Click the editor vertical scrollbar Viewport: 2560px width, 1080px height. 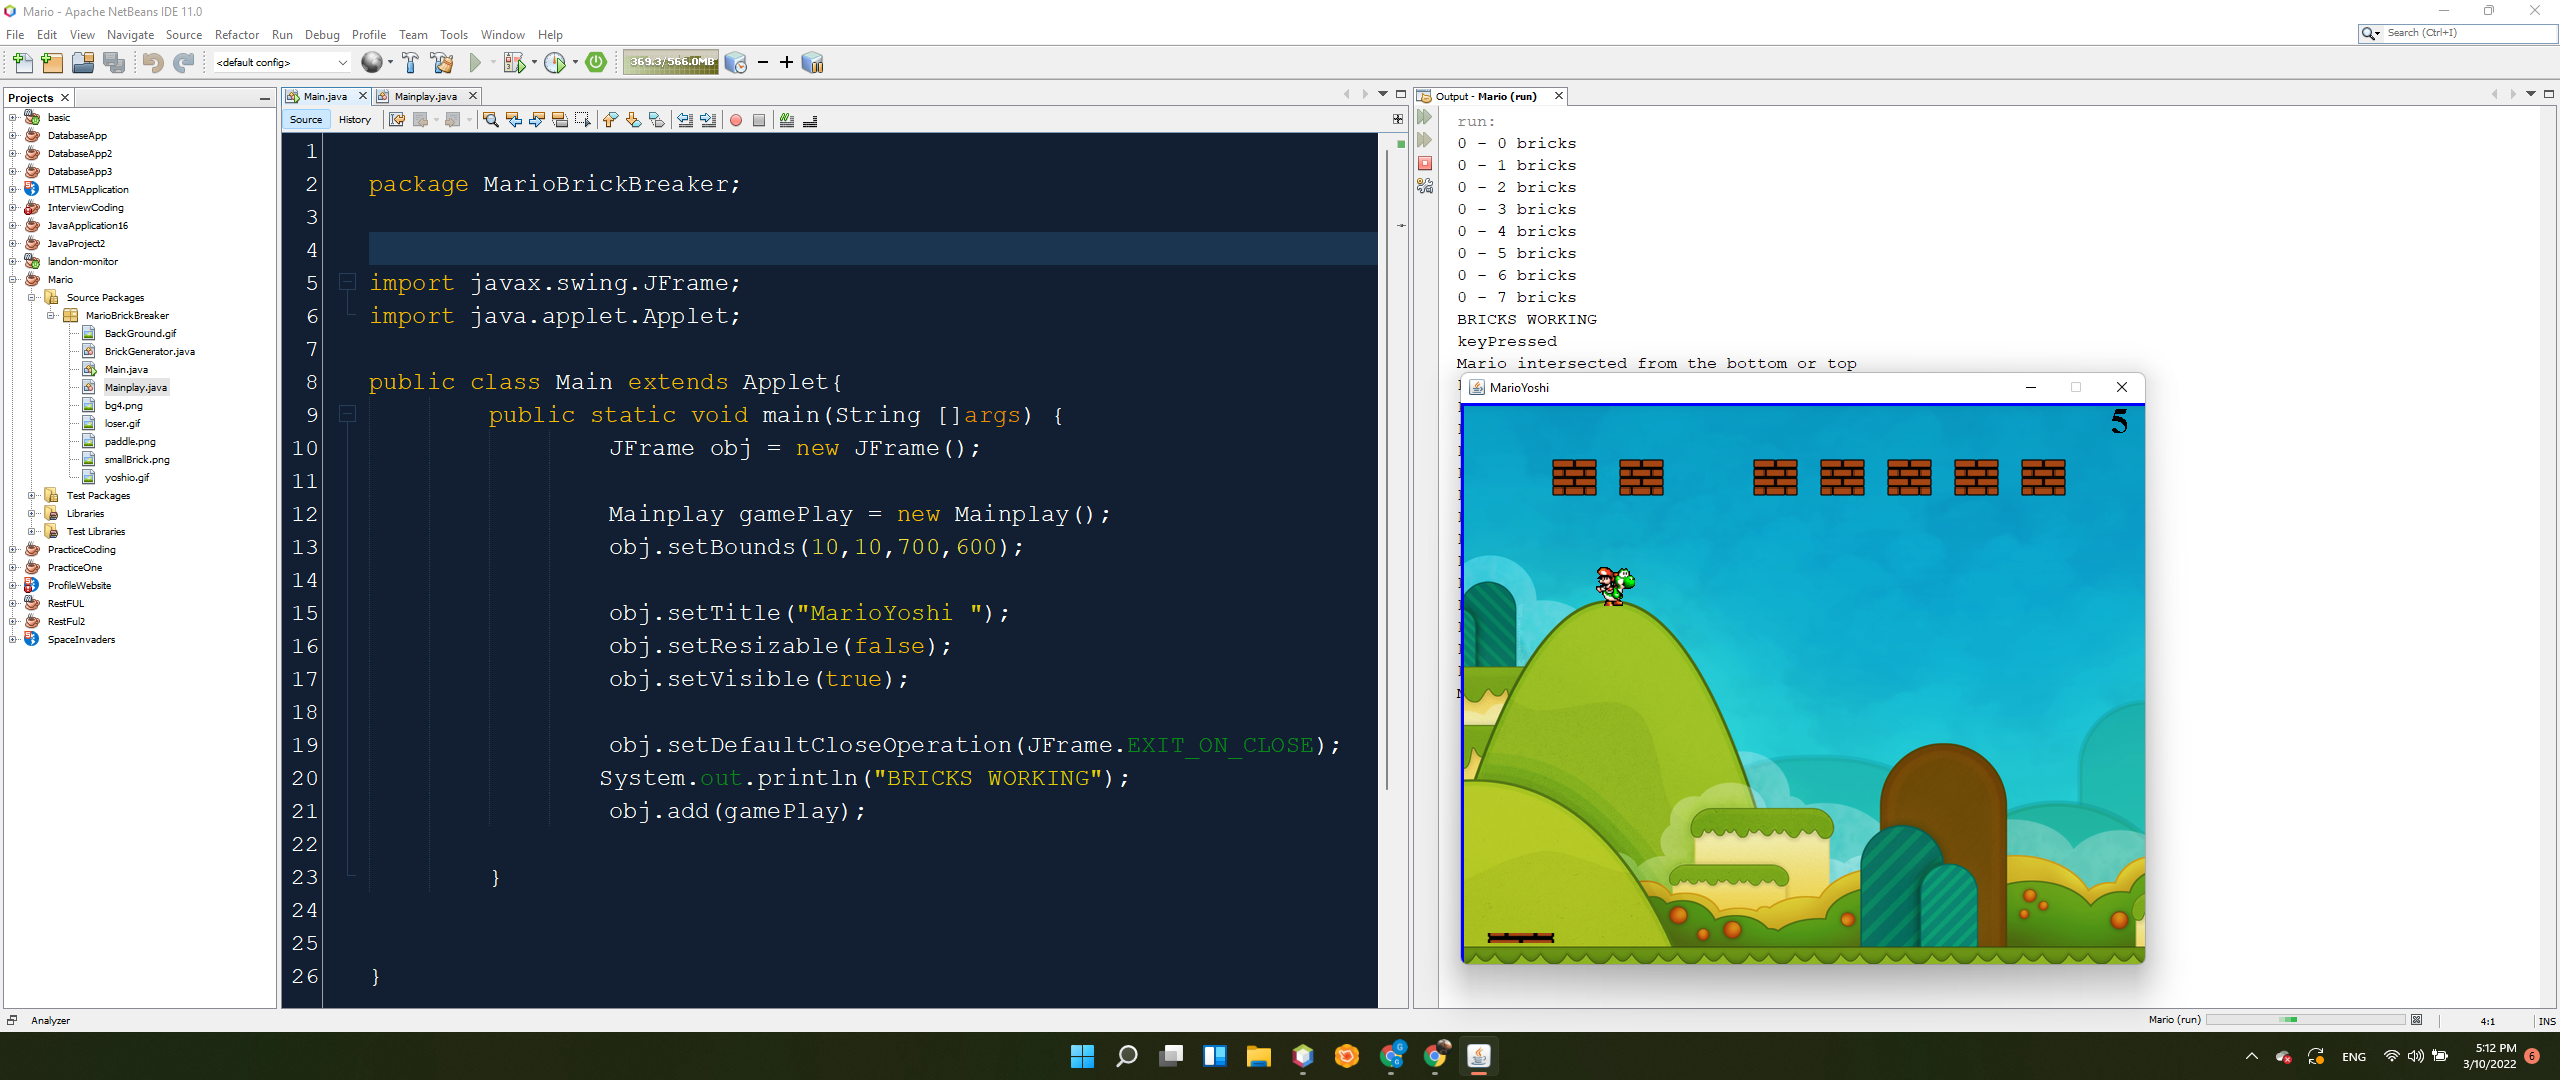(1387, 470)
